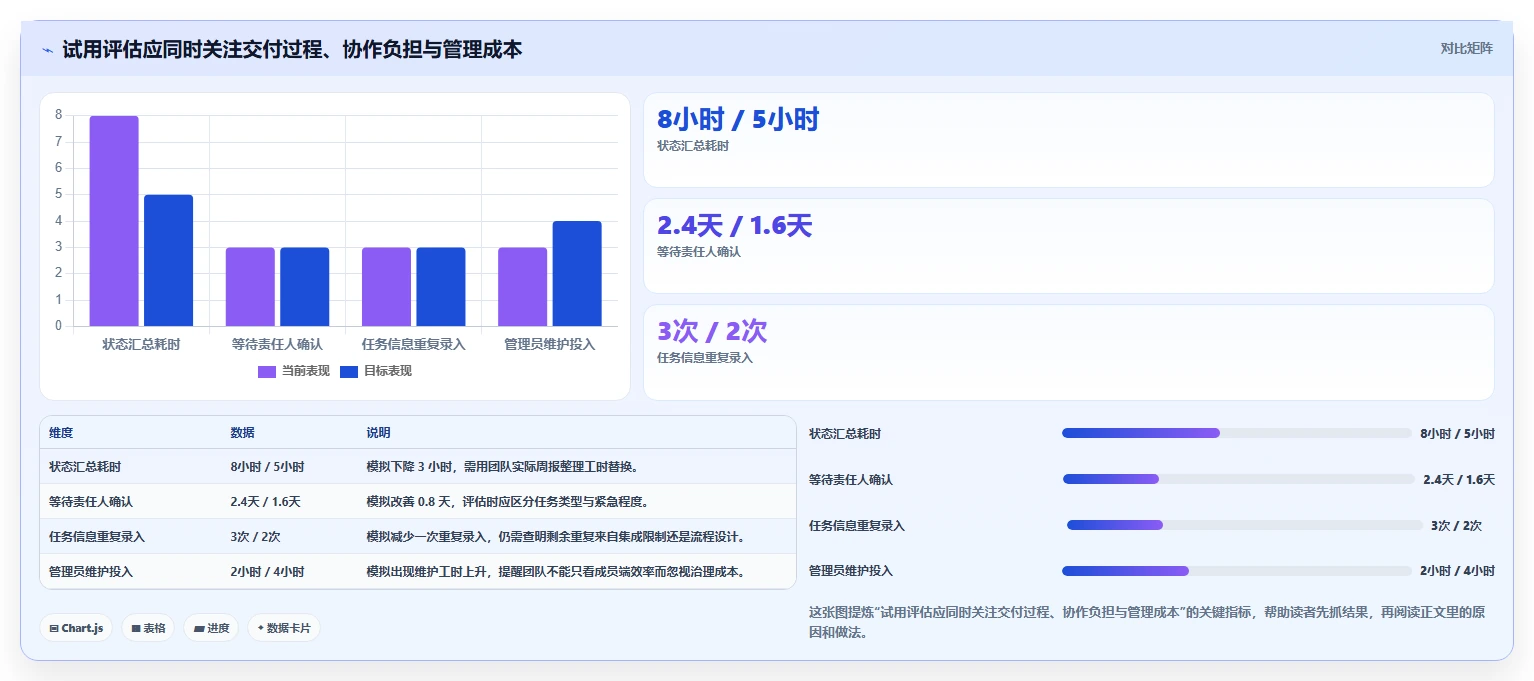Click the purple 等待责任人确认 chart bar
Image resolution: width=1534 pixels, height=681 pixels.
click(250, 287)
